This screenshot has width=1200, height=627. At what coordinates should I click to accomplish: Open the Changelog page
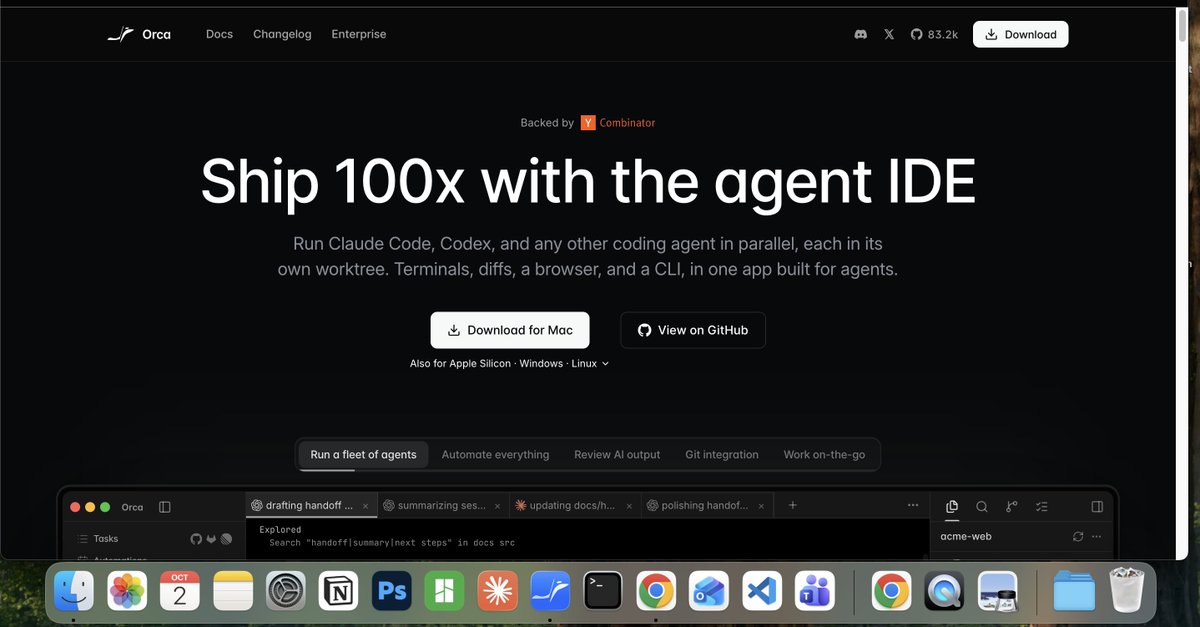[282, 34]
